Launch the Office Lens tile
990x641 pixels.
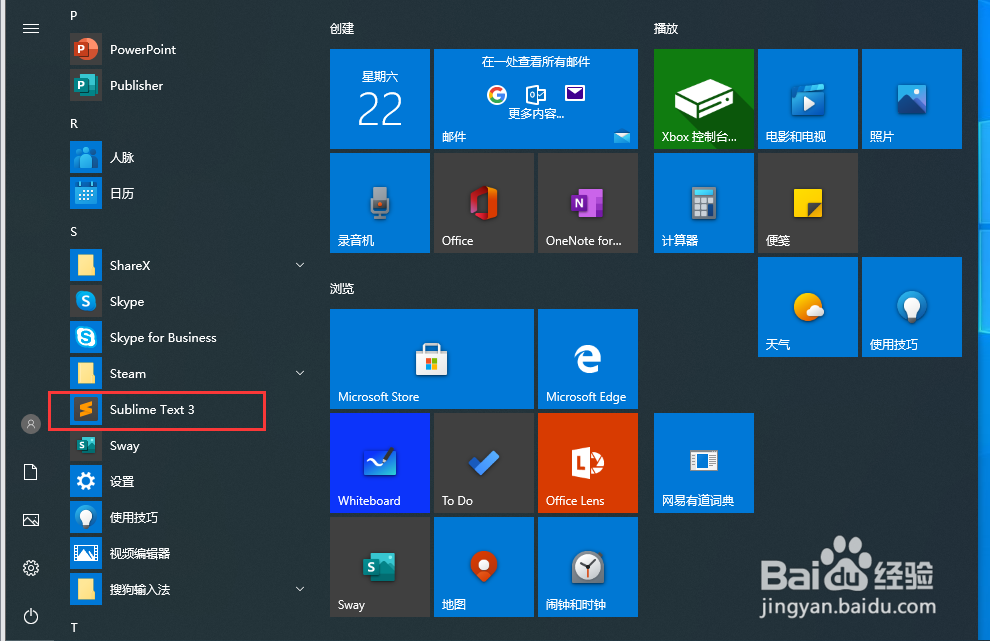588,463
